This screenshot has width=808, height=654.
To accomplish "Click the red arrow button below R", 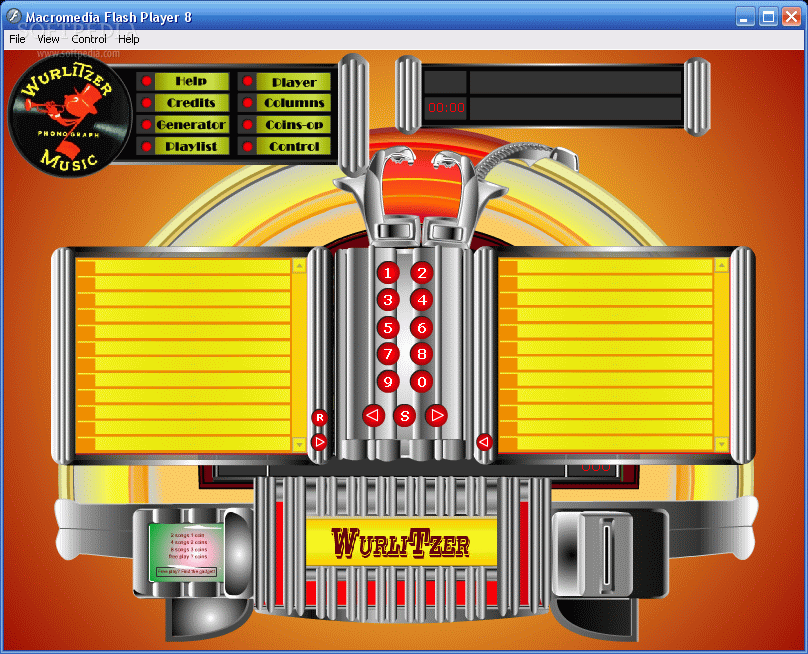I will click(319, 442).
